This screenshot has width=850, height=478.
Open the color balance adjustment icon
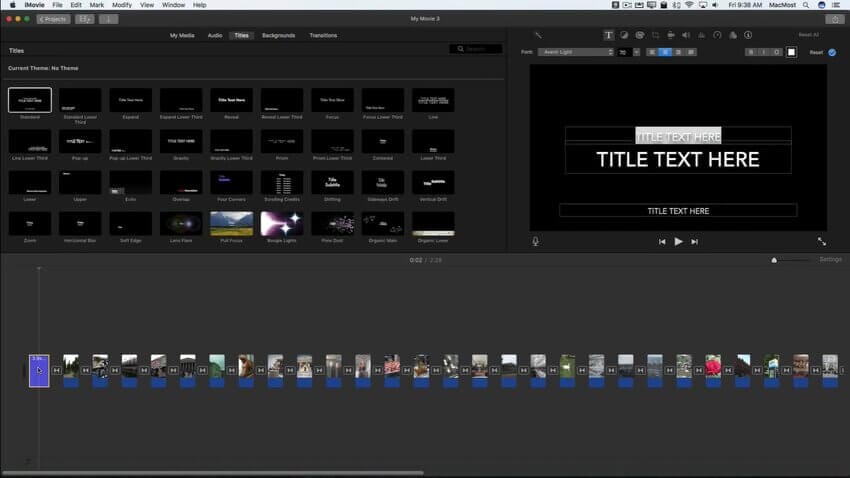click(x=624, y=35)
